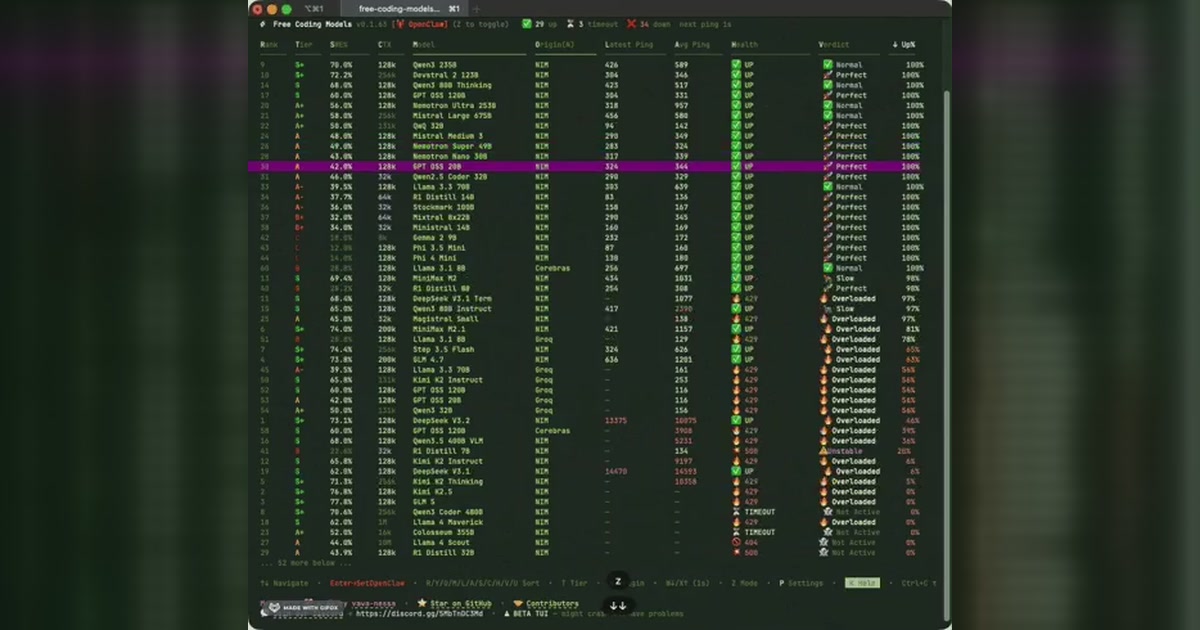Click the warning triangle beside 'BETA TUI'
The height and width of the screenshot is (630, 1200).
click(x=506, y=614)
